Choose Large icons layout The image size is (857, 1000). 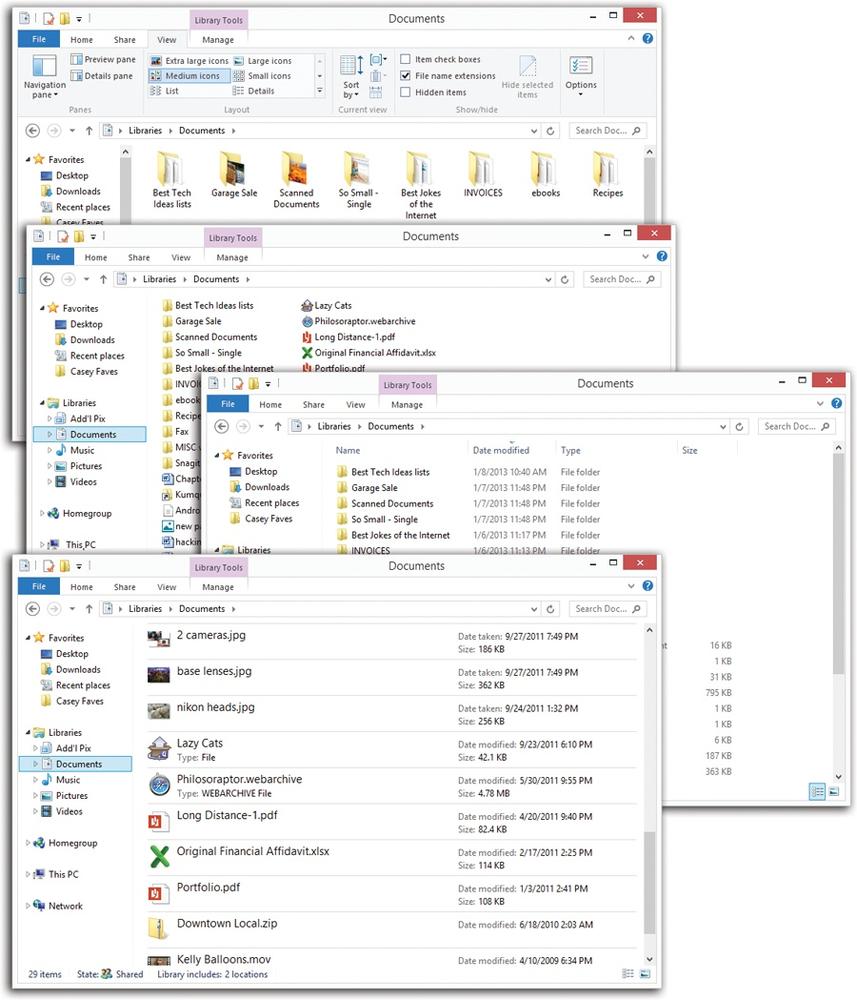pos(263,61)
